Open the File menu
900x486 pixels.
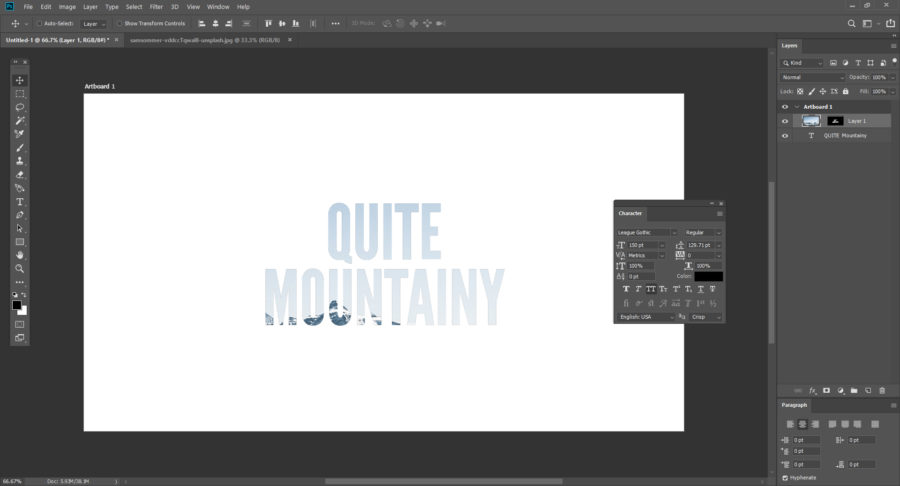(x=28, y=7)
